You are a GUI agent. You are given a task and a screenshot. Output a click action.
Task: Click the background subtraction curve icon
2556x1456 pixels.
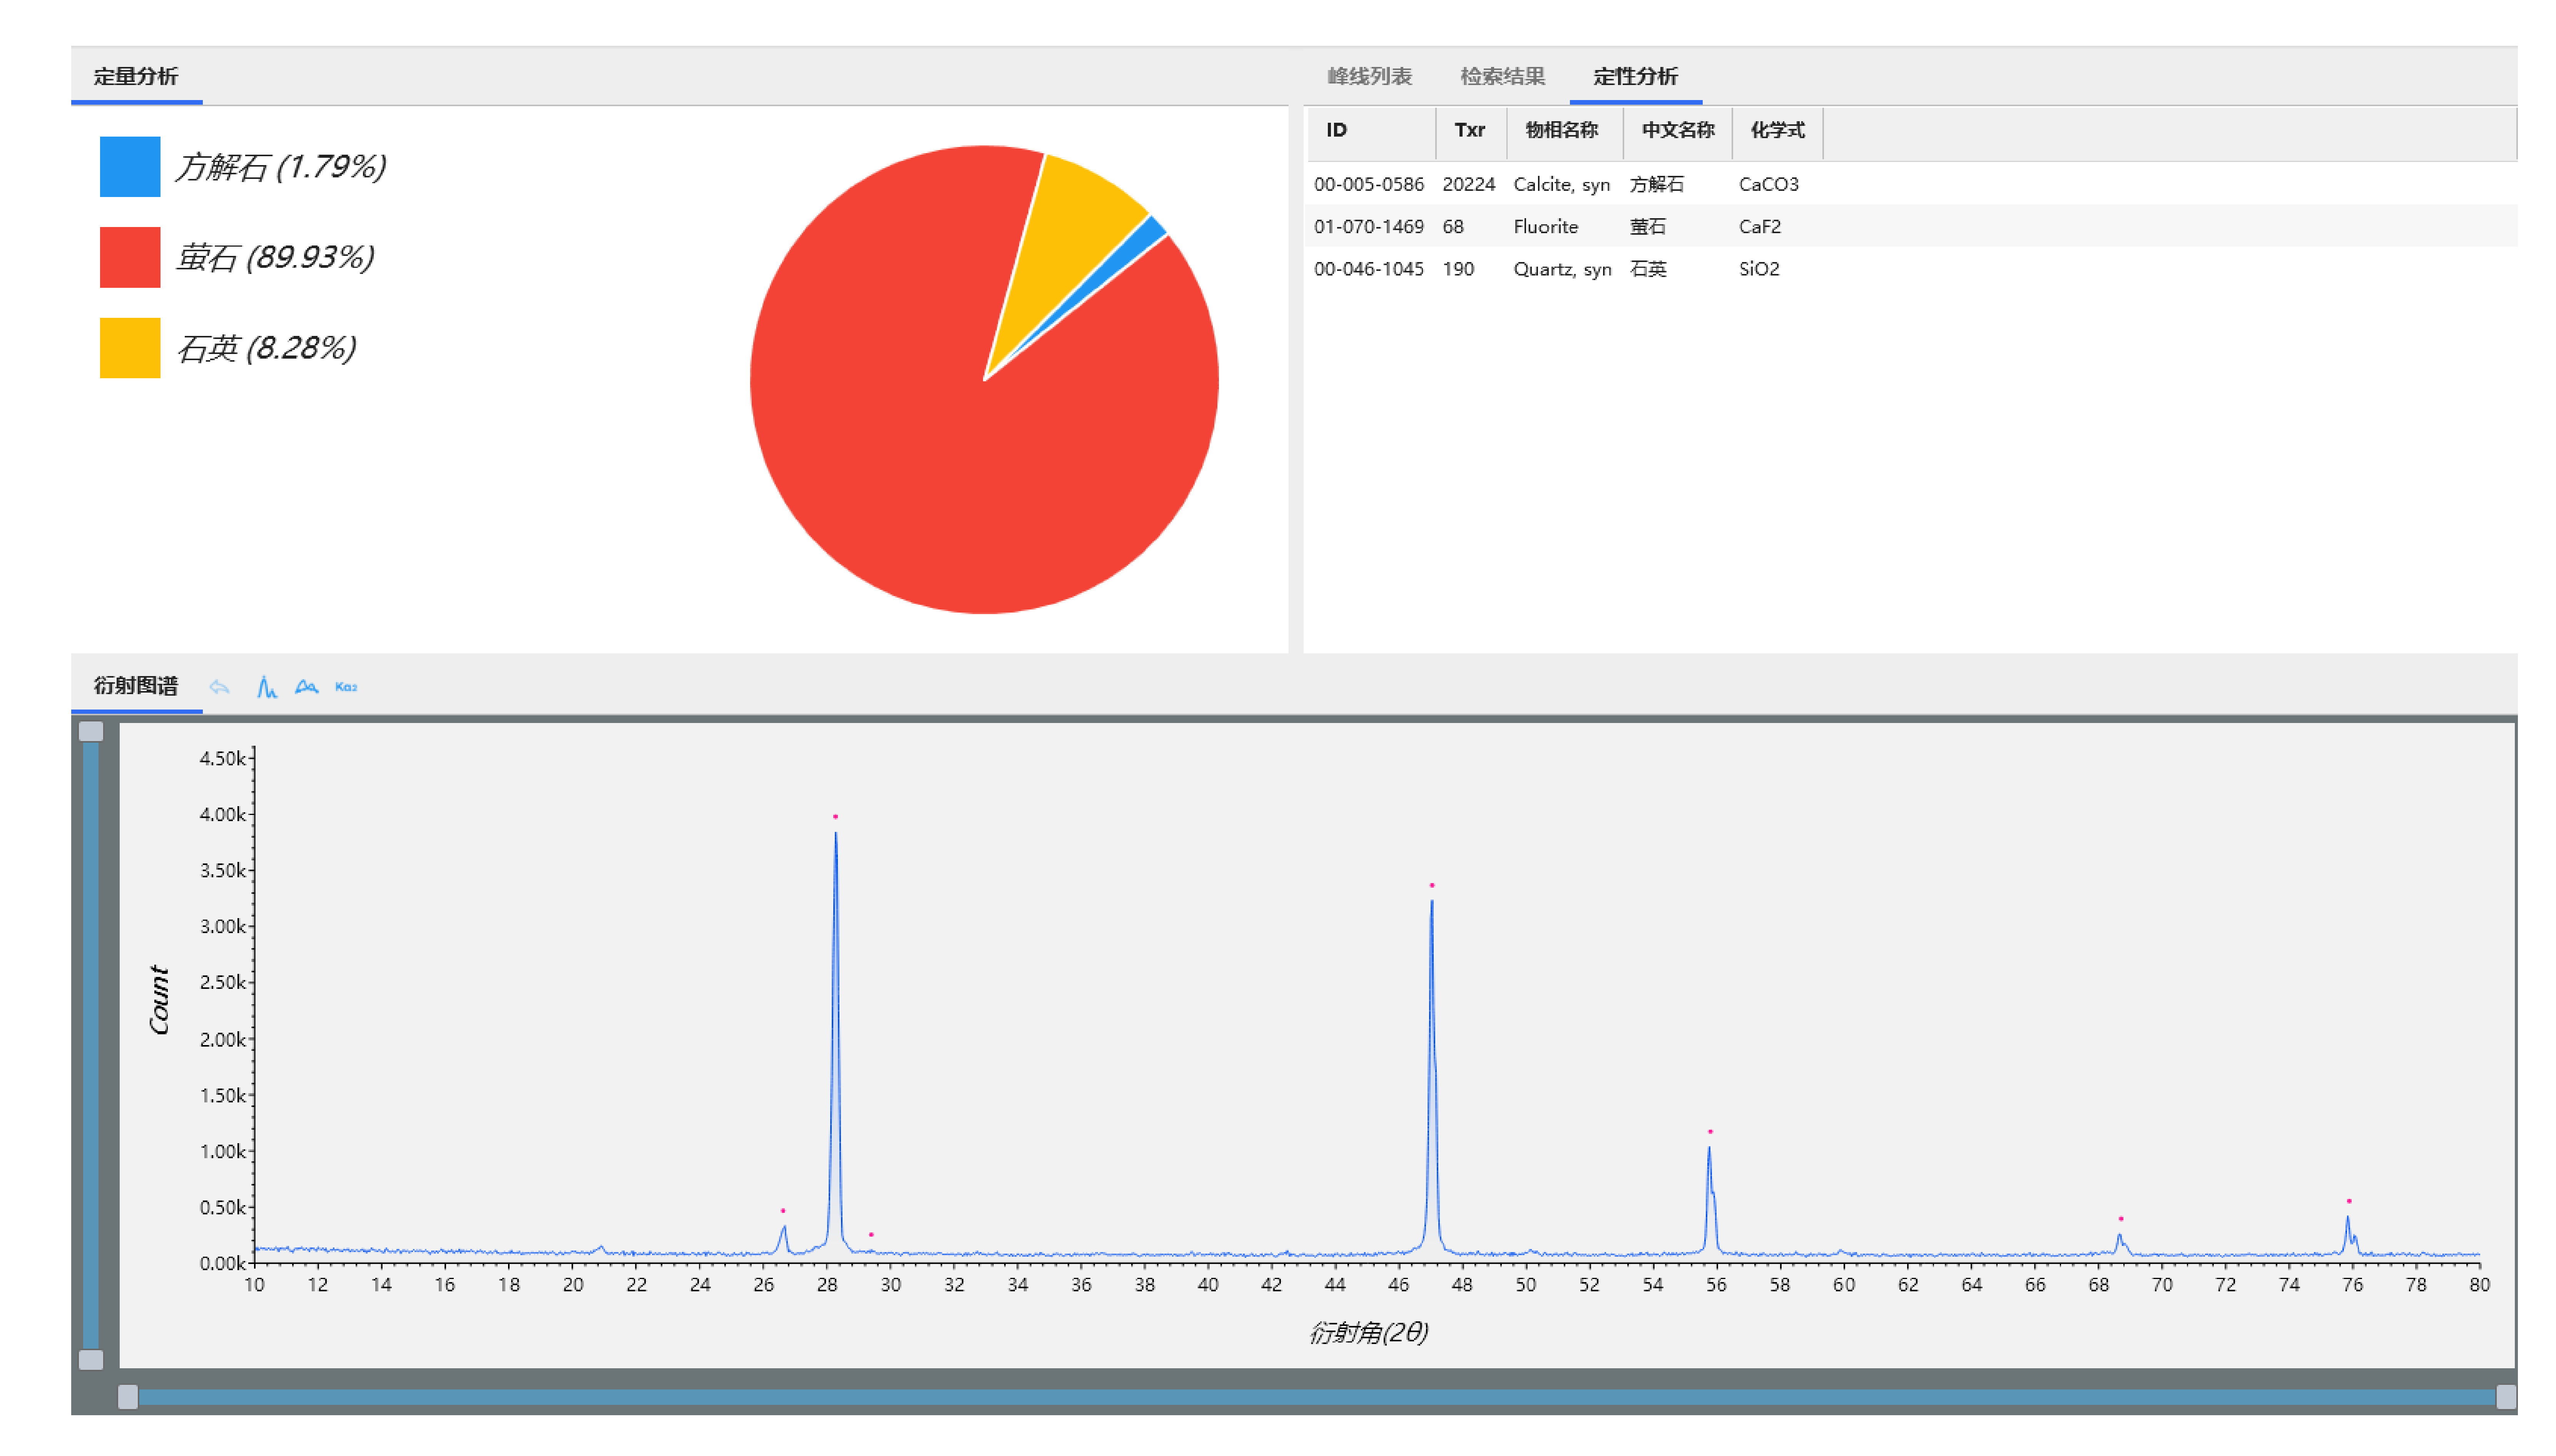click(x=306, y=687)
